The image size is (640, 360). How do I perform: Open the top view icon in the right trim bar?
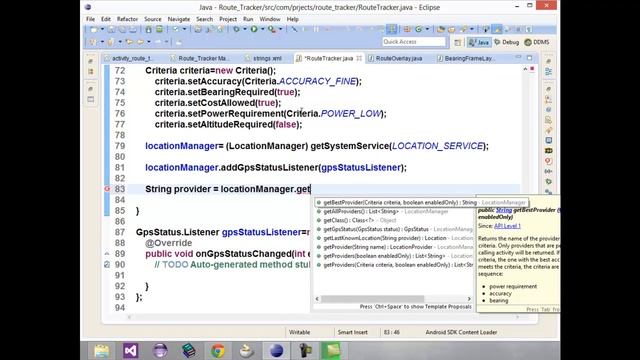549,61
